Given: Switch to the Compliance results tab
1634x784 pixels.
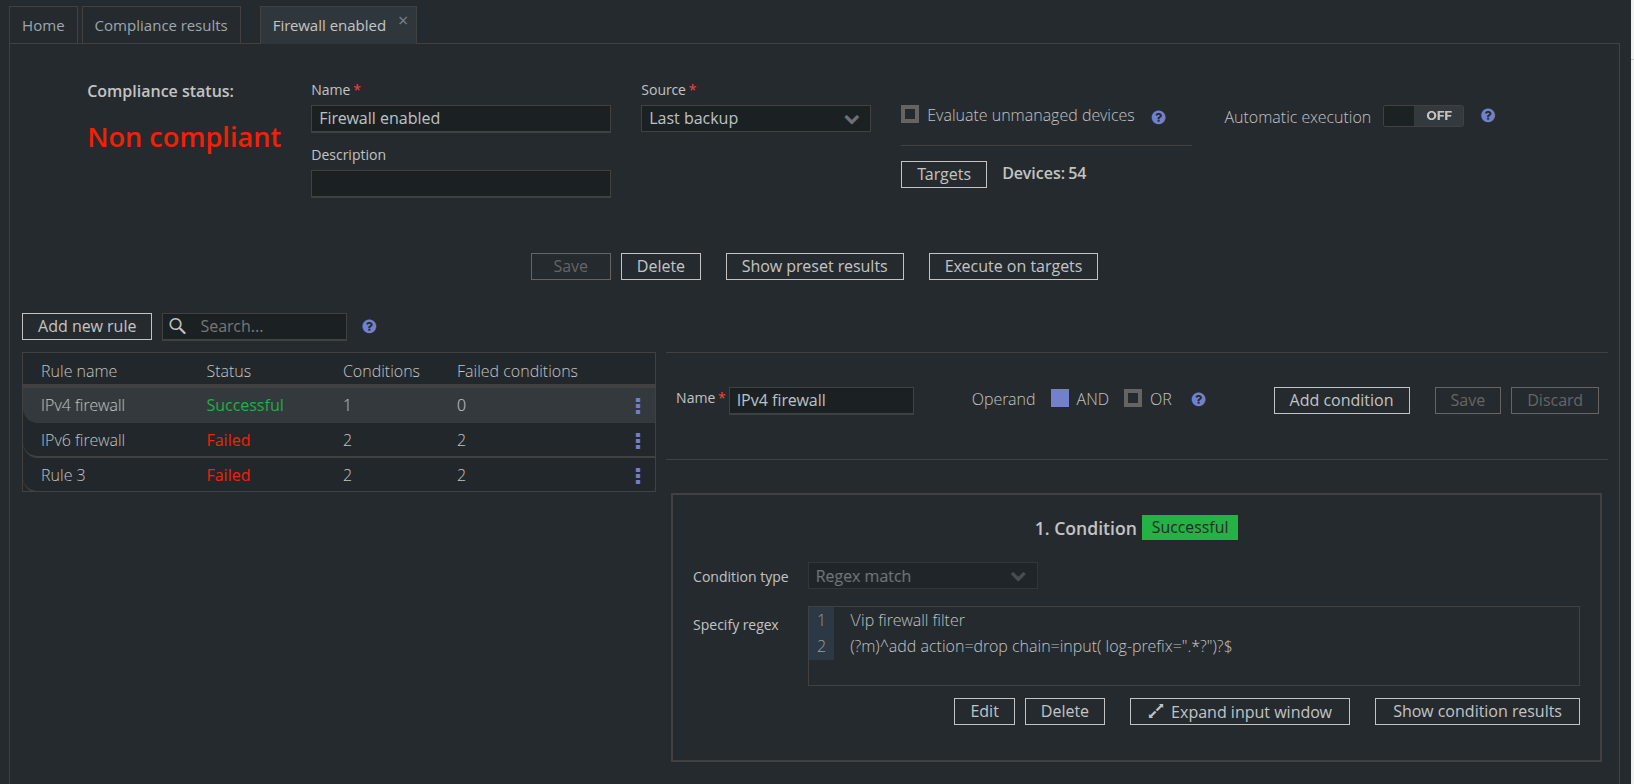Looking at the screenshot, I should click(x=161, y=26).
